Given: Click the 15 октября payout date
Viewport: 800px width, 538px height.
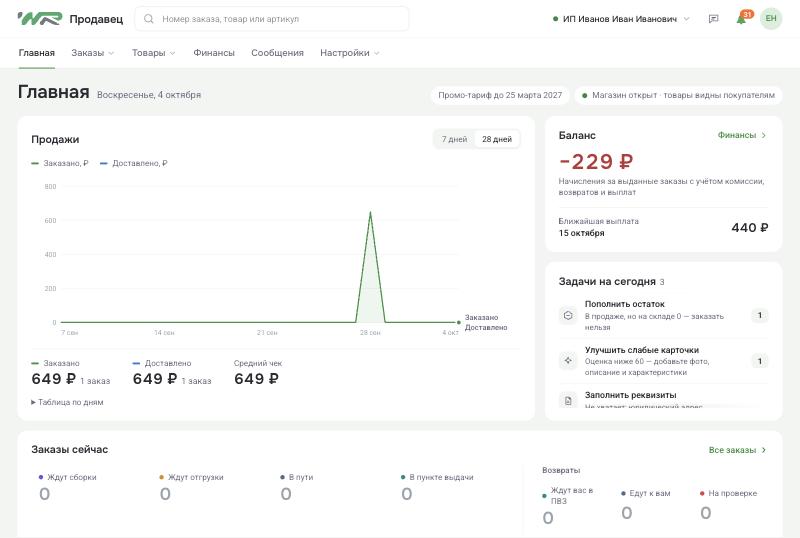Looking at the screenshot, I should pyautogui.click(x=581, y=233).
